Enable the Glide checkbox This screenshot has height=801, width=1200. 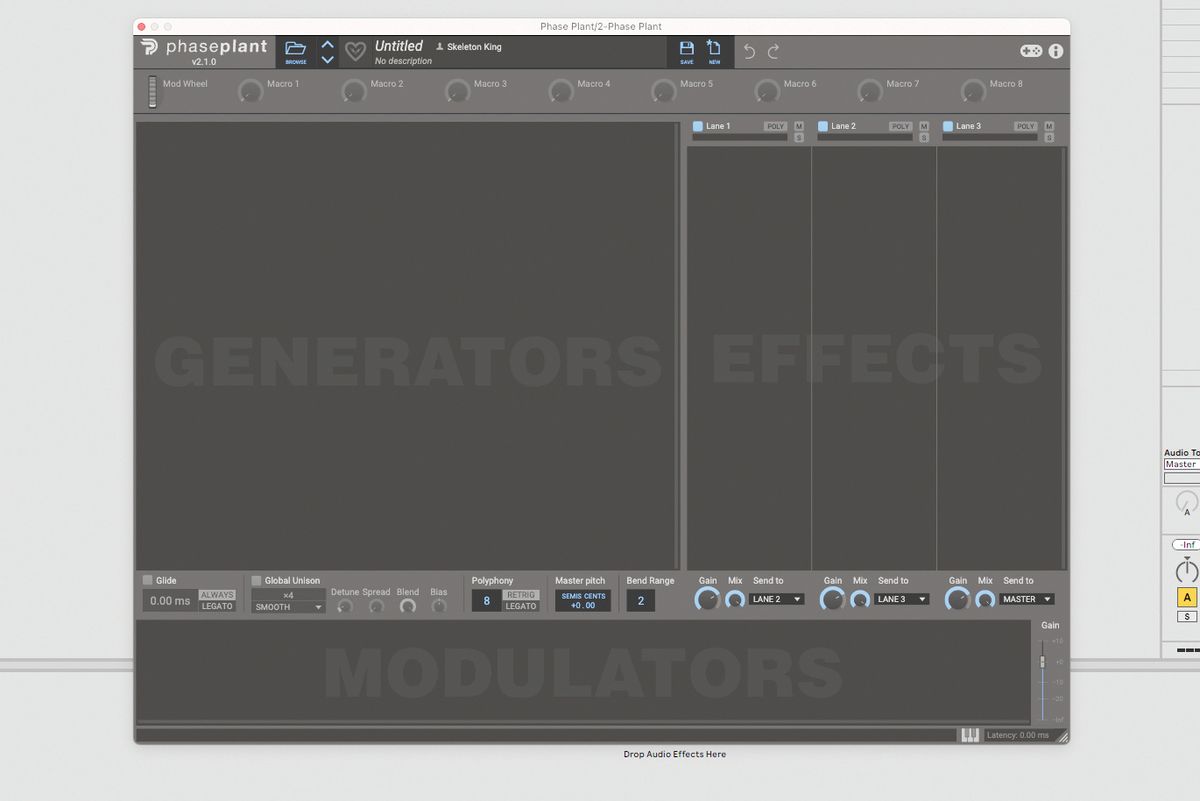pos(149,580)
